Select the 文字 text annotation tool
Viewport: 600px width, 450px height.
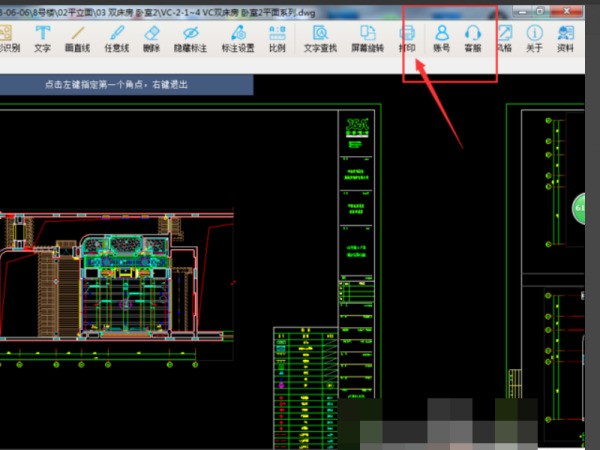pyautogui.click(x=42, y=38)
